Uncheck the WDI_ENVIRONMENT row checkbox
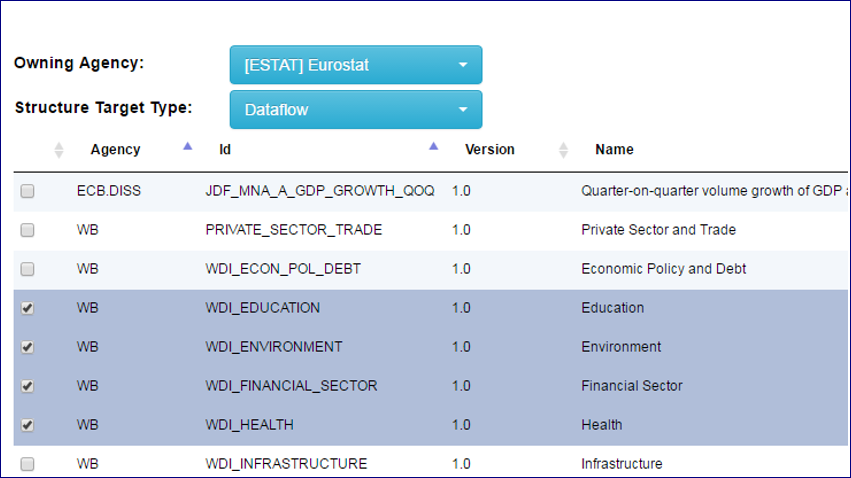The width and height of the screenshot is (851, 478). 28,347
